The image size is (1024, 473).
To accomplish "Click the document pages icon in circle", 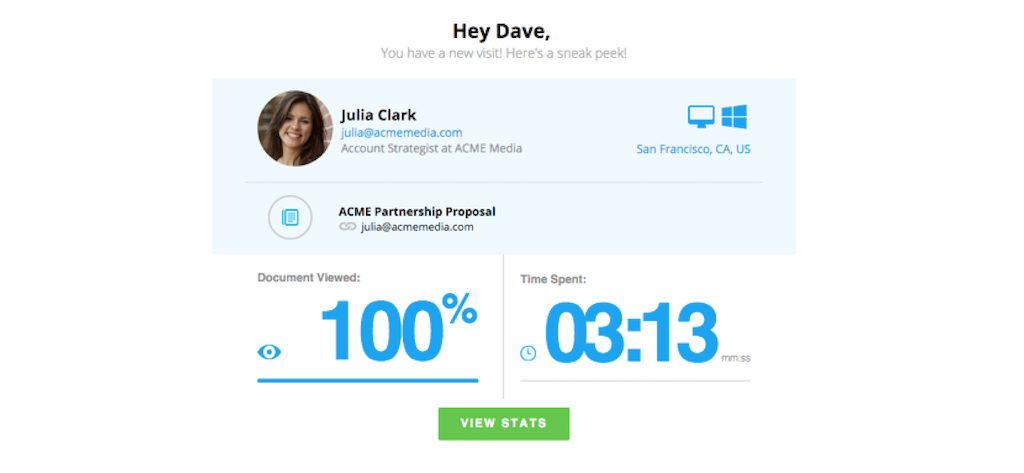I will coord(290,218).
